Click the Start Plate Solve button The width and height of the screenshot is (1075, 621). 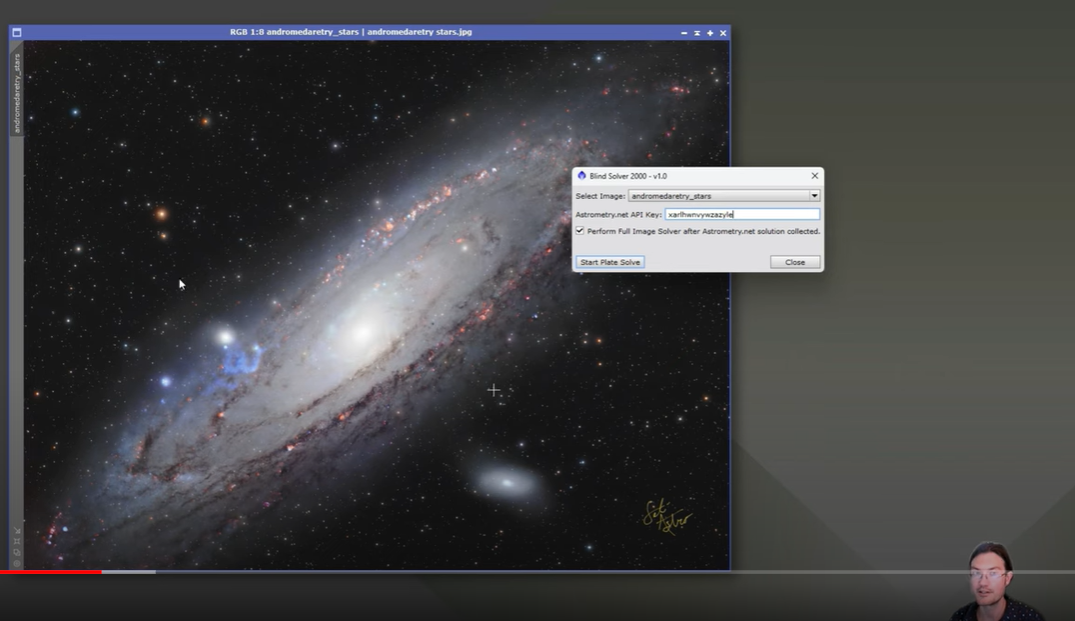tap(609, 262)
